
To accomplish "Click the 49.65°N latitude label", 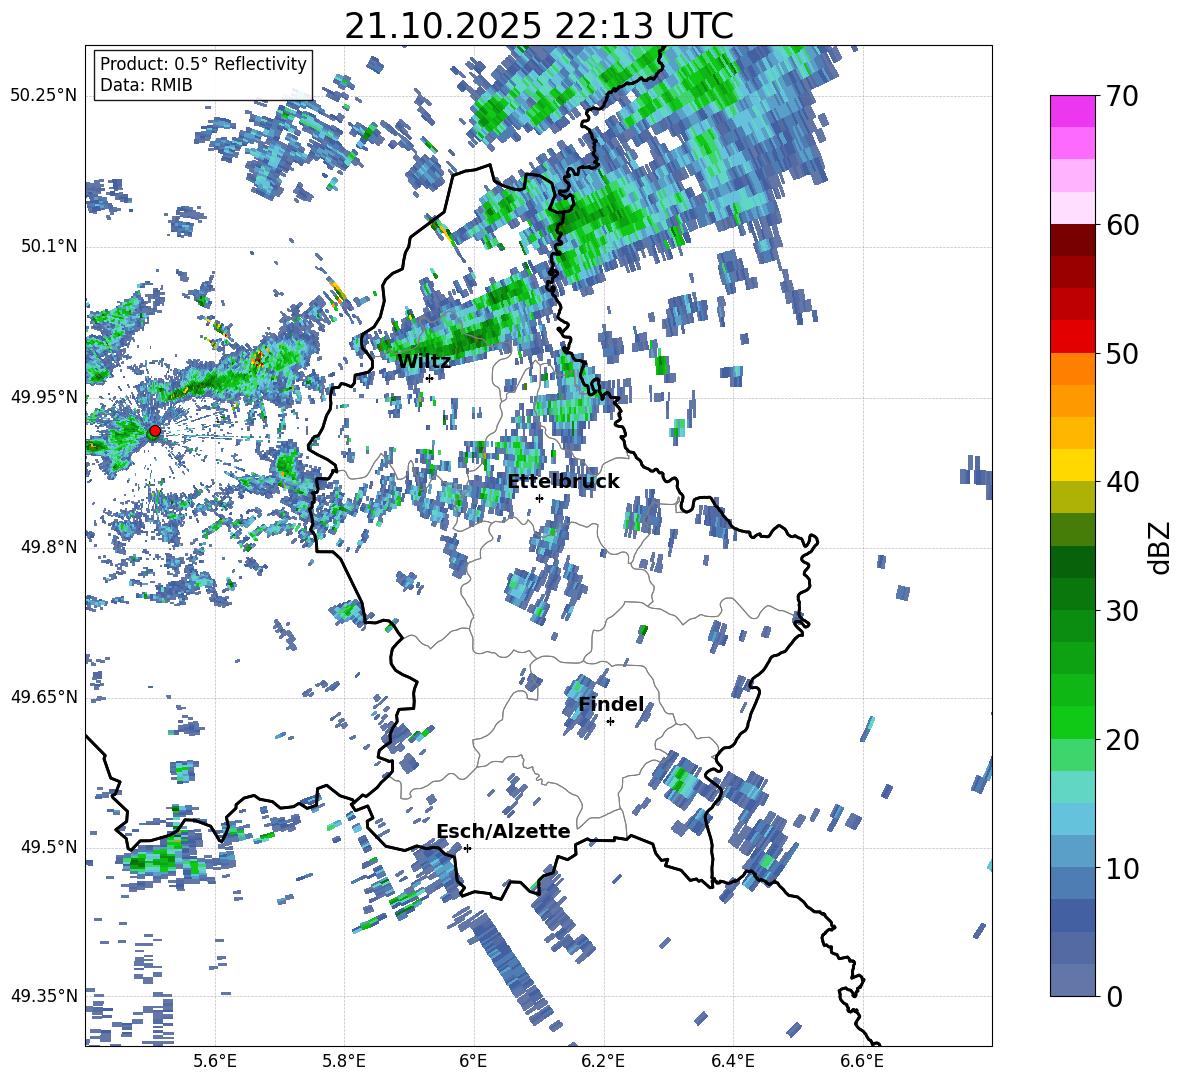I will (x=44, y=696).
